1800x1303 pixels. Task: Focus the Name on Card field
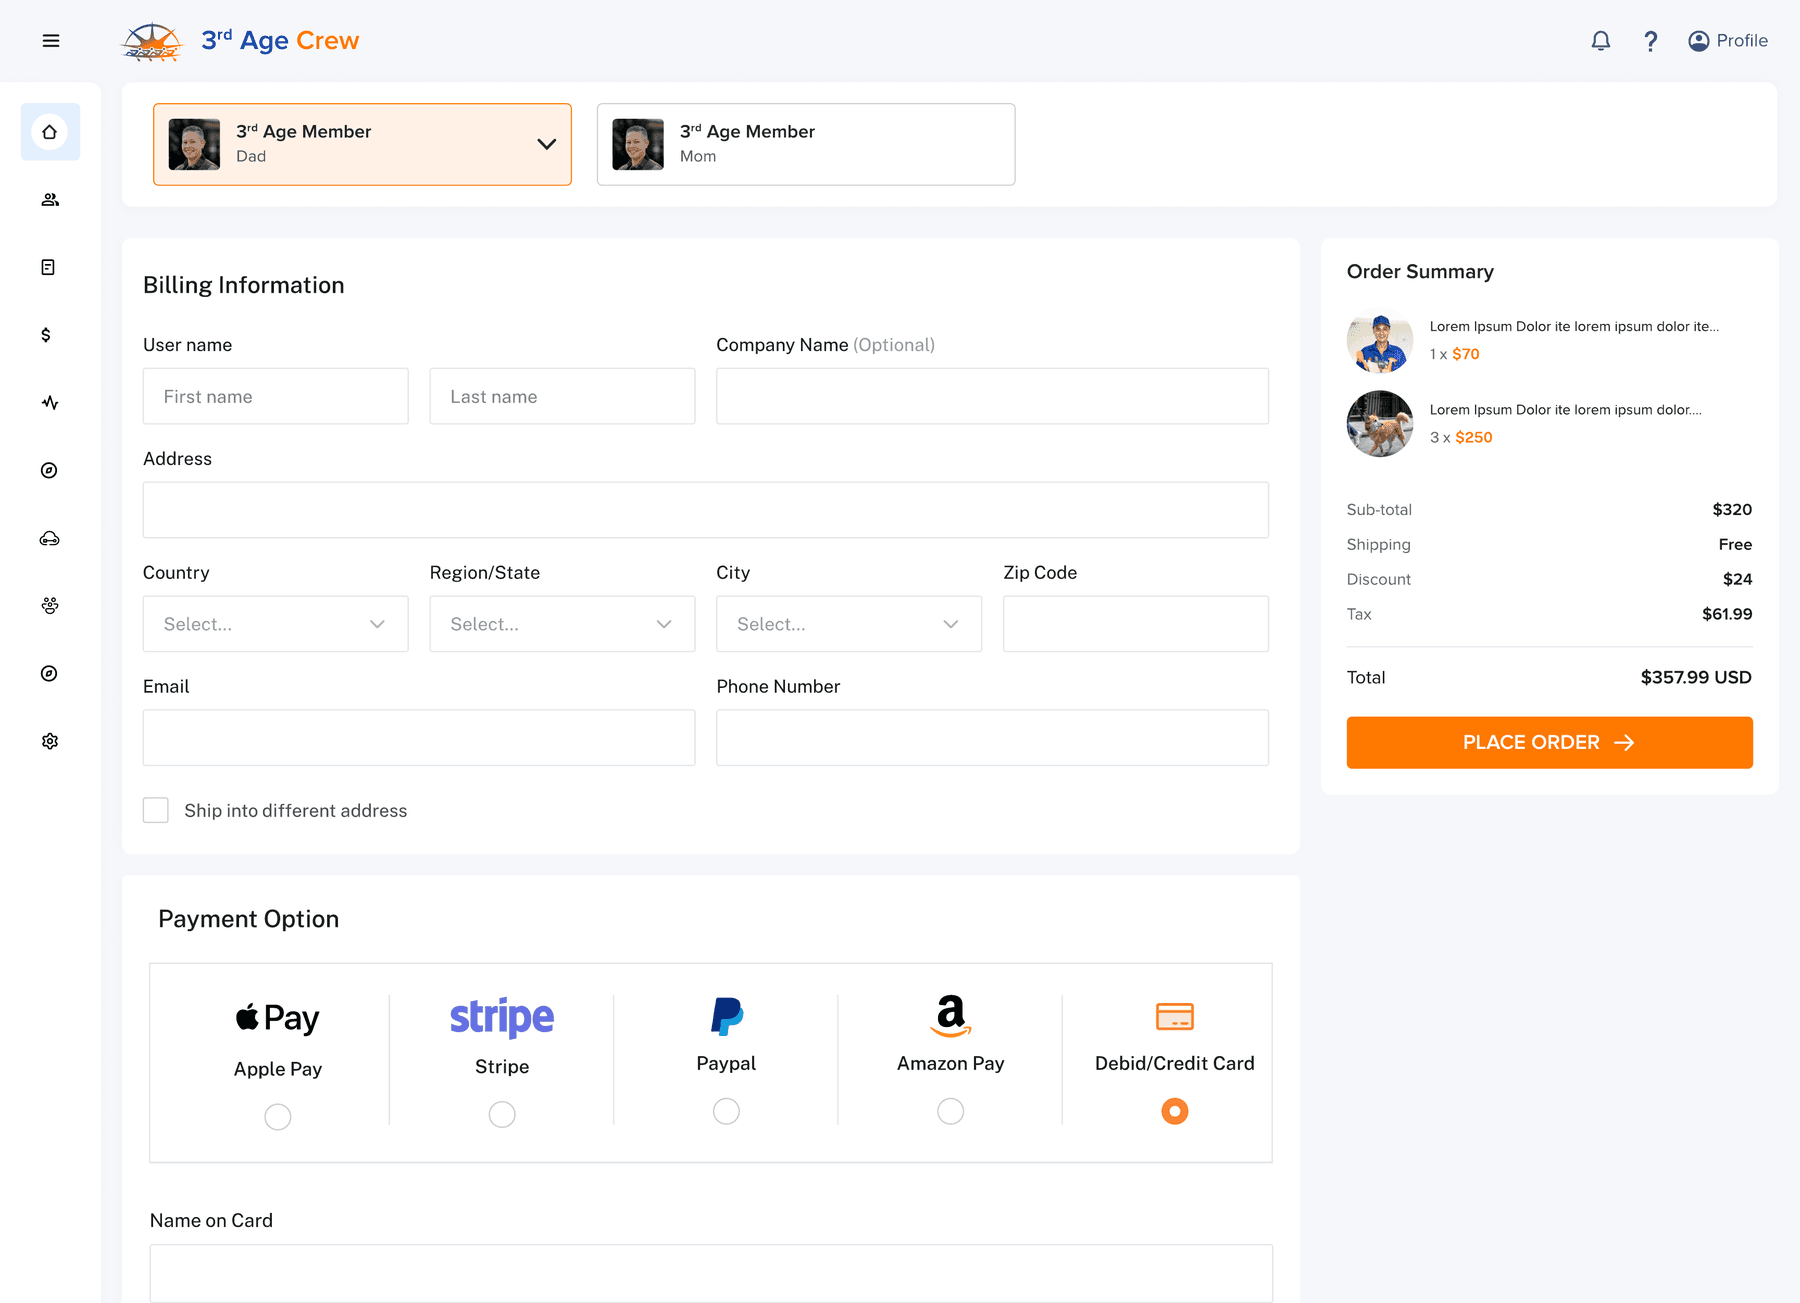pyautogui.click(x=711, y=1273)
